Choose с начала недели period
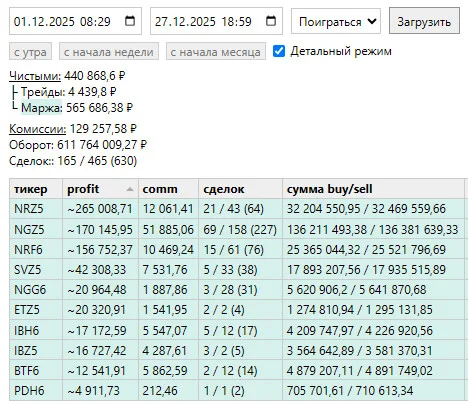 (109, 51)
